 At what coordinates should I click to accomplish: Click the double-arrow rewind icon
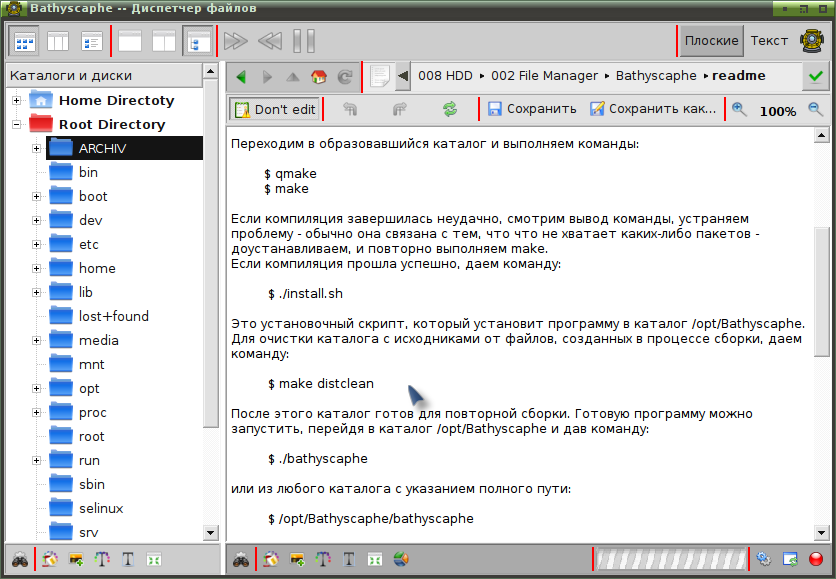[270, 41]
